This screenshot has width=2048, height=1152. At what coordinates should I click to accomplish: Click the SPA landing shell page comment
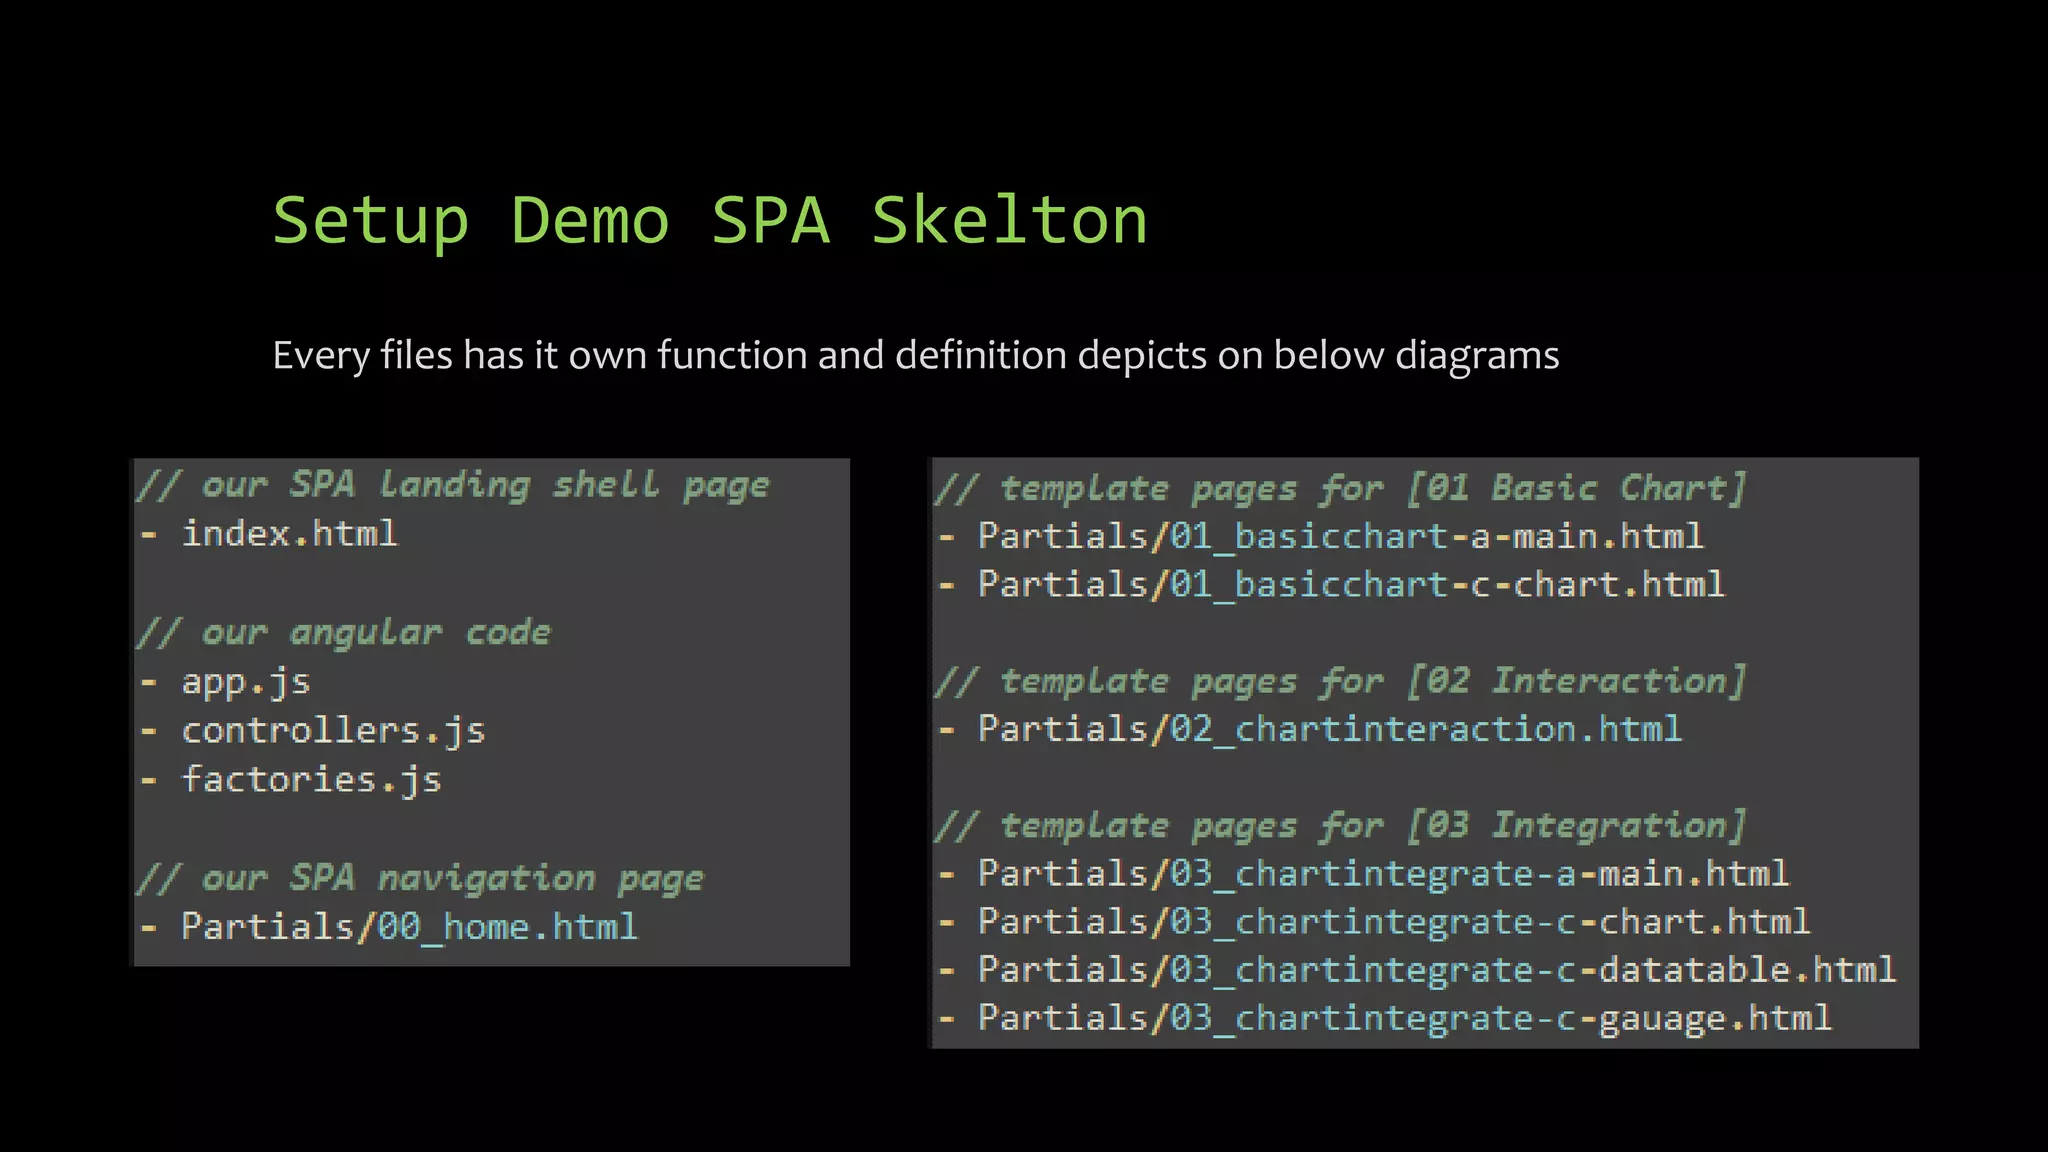tap(453, 486)
